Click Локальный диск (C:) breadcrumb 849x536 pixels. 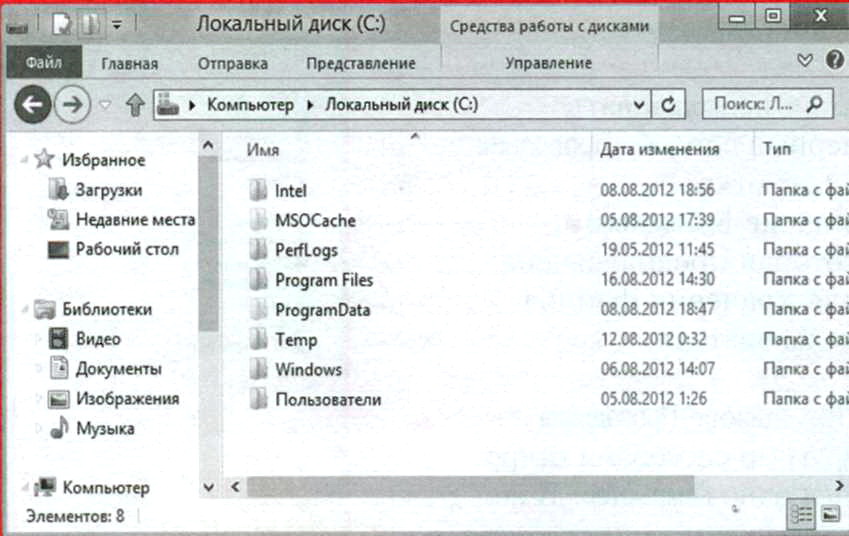point(401,104)
